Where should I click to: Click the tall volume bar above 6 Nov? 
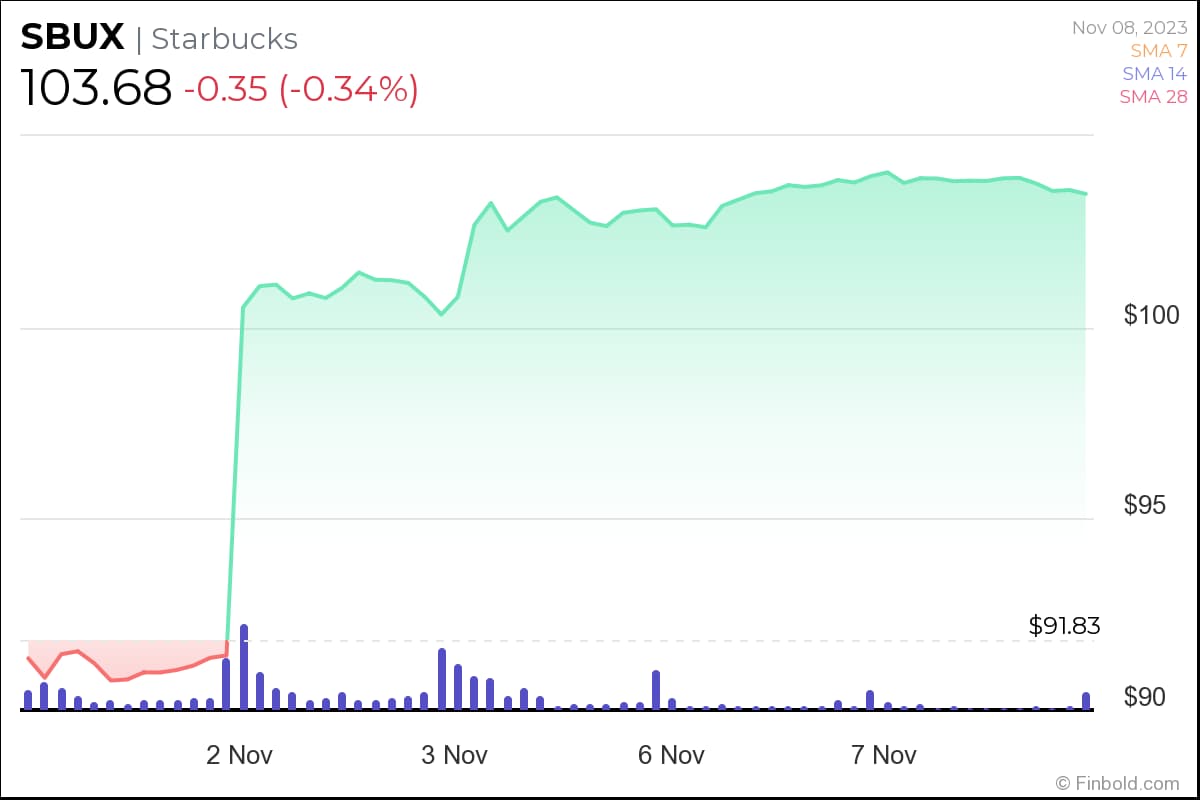click(x=656, y=689)
